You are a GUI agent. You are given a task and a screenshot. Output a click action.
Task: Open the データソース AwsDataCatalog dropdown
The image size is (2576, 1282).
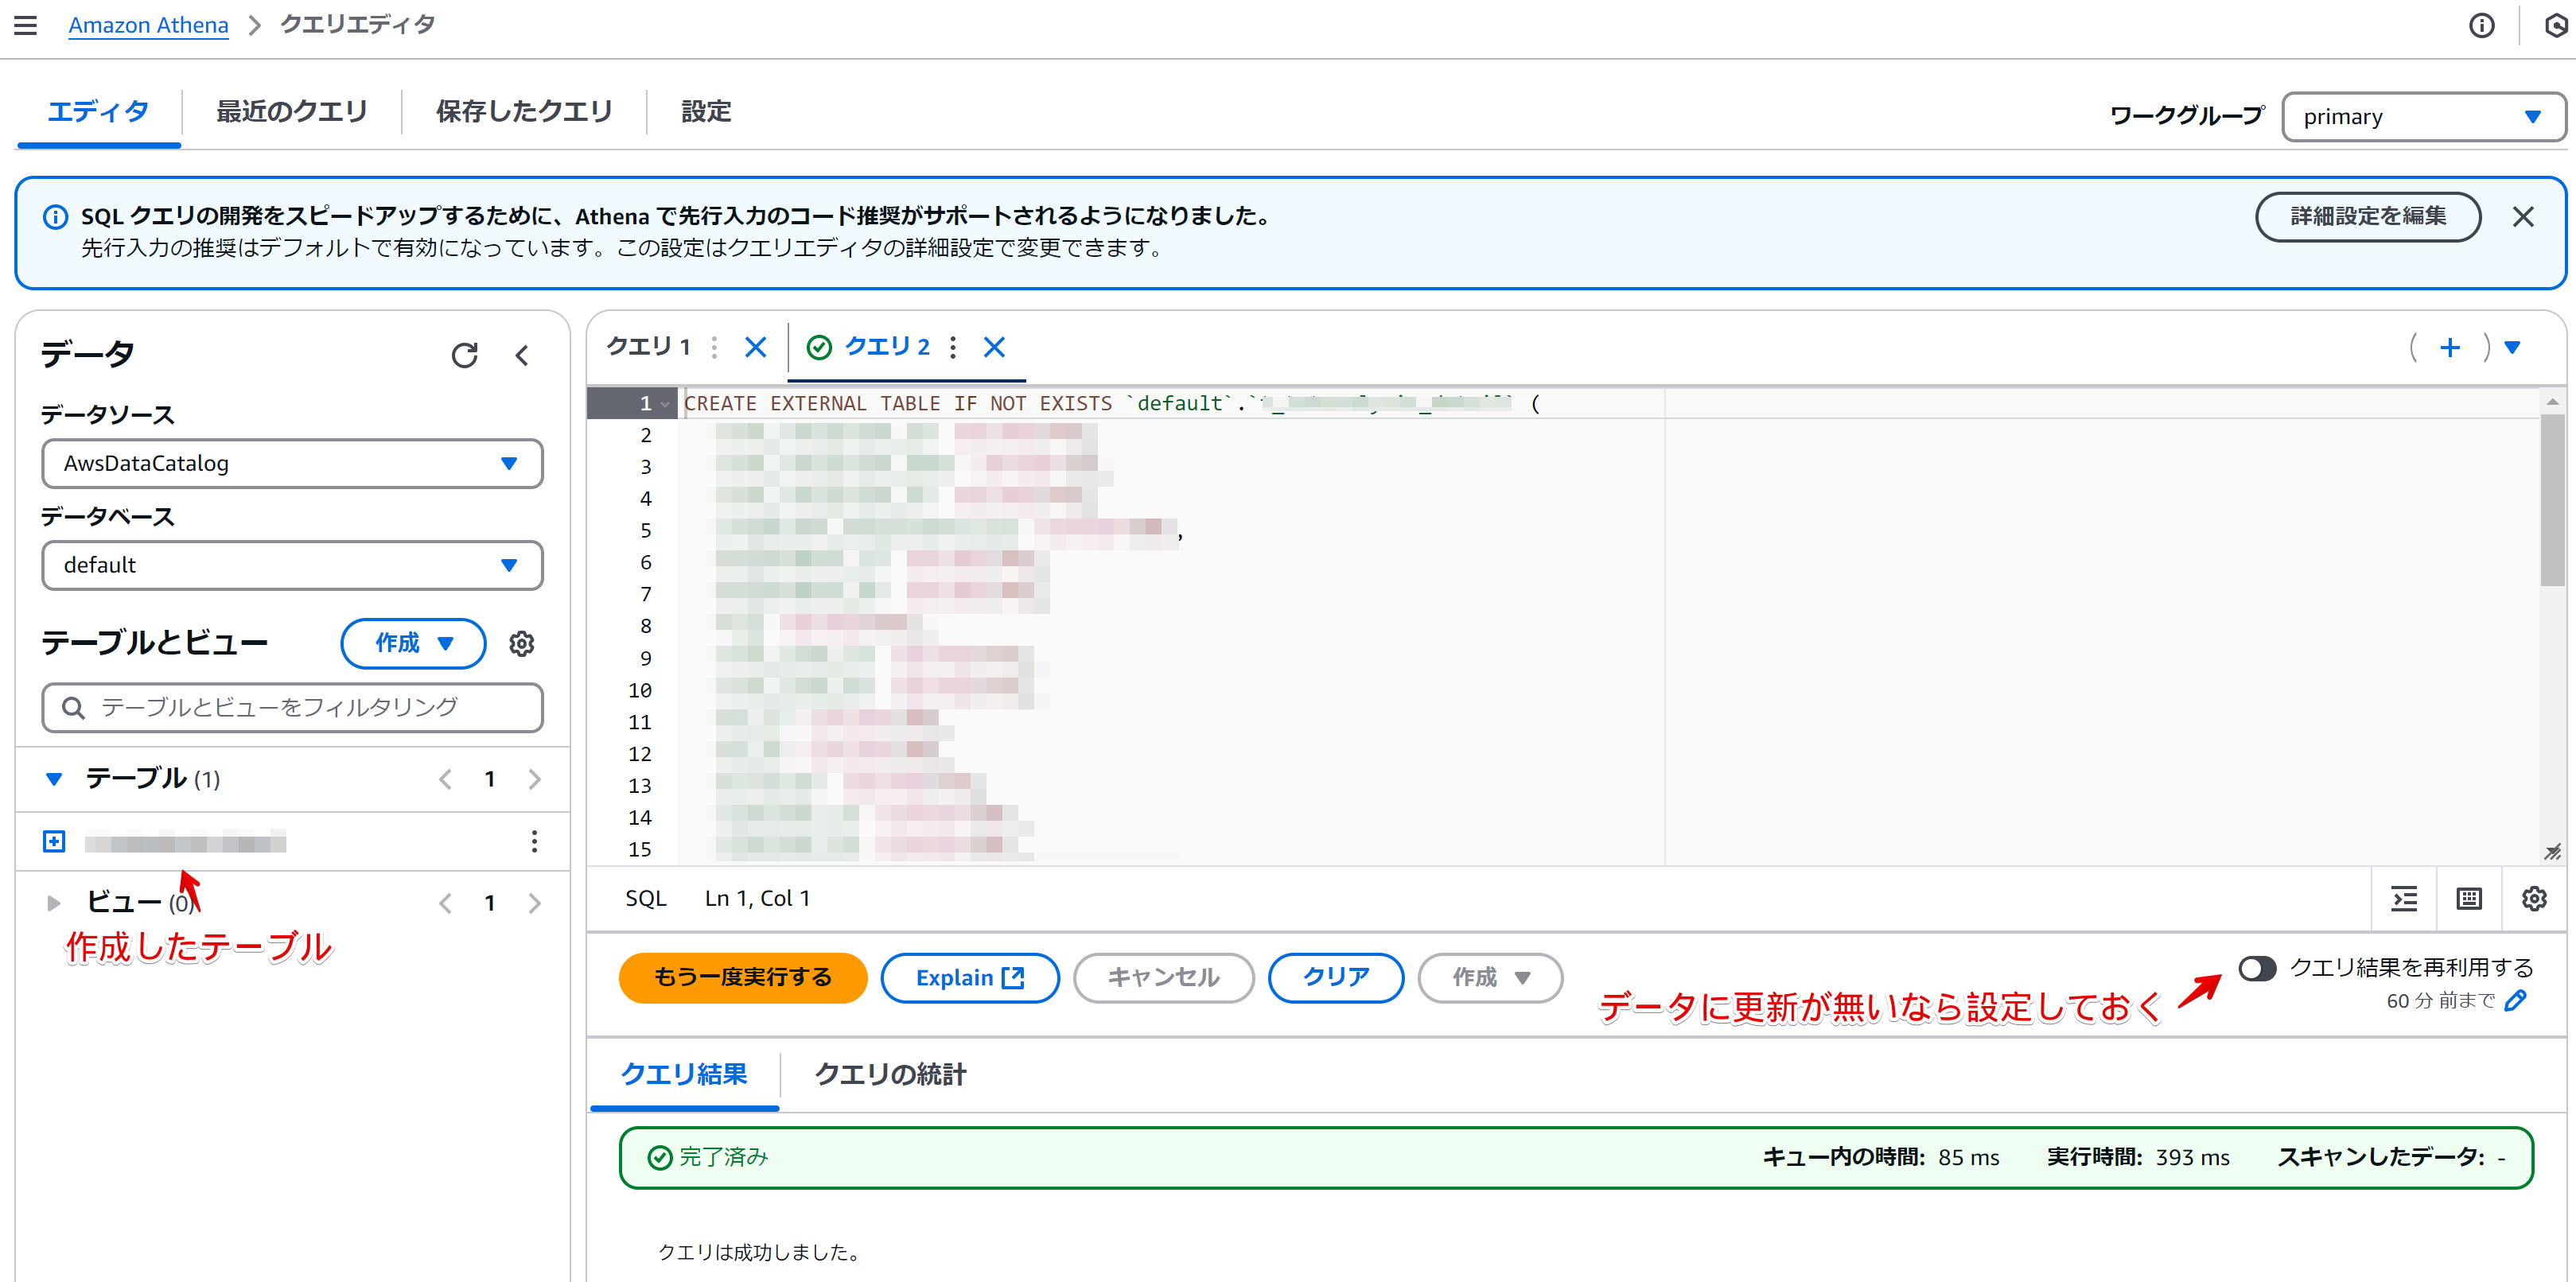tap(292, 463)
